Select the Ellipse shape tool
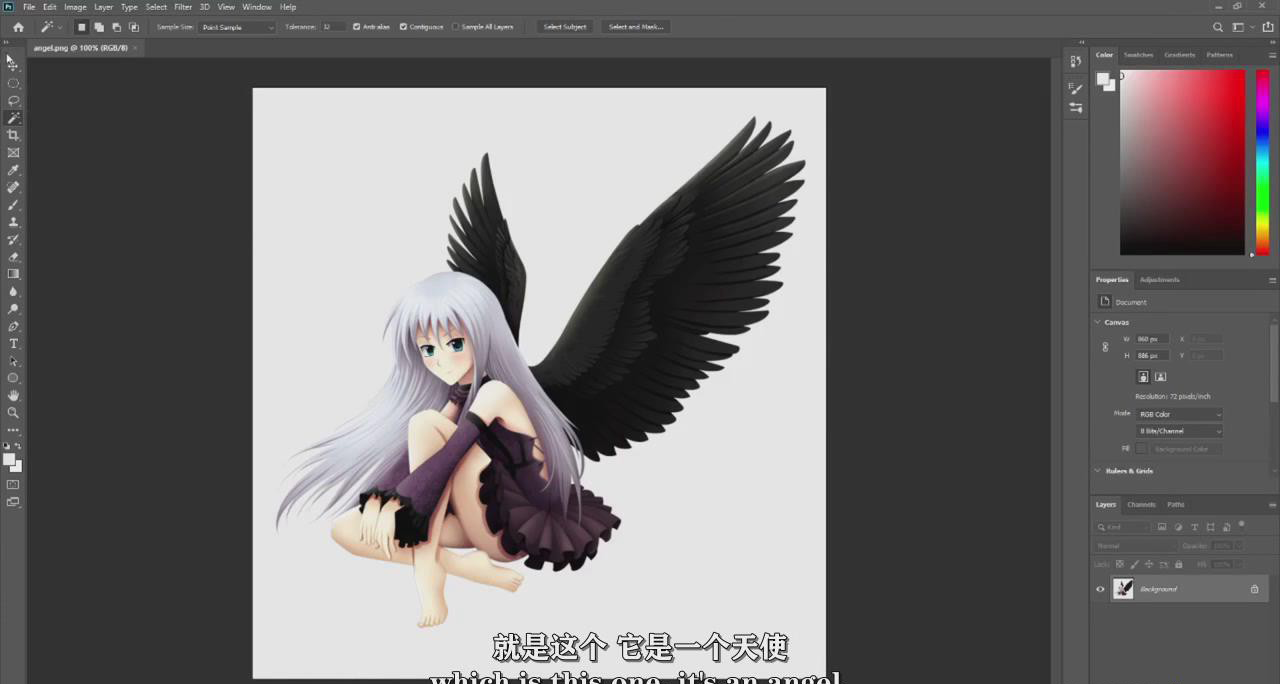 13,378
